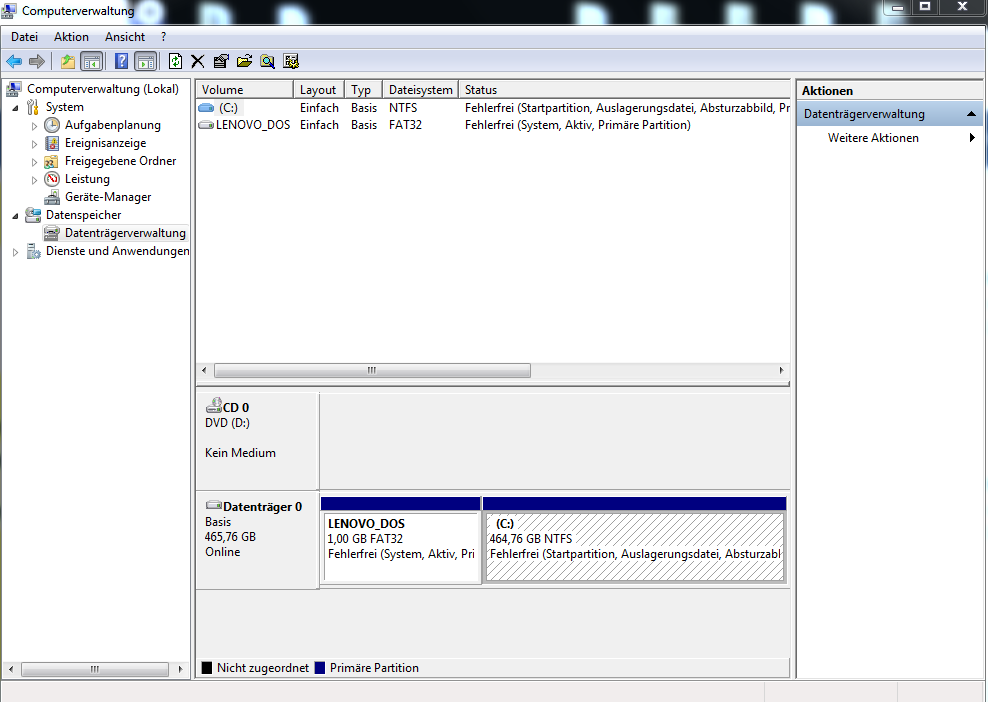Click tree pane scrollbar right arrow
The height and width of the screenshot is (702, 988).
click(x=181, y=669)
